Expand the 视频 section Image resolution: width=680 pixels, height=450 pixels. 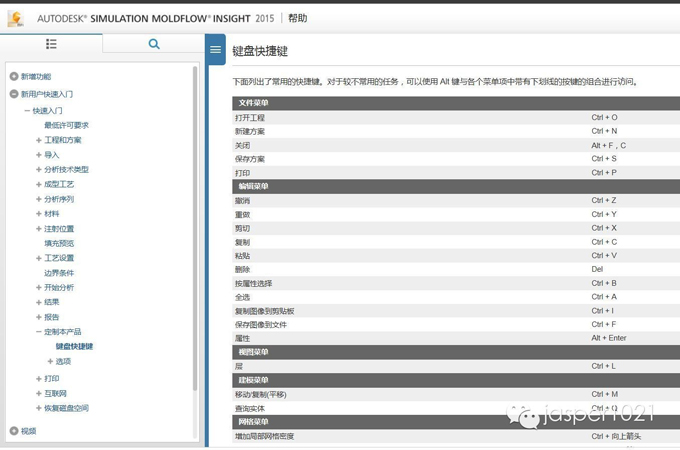[x=14, y=431]
